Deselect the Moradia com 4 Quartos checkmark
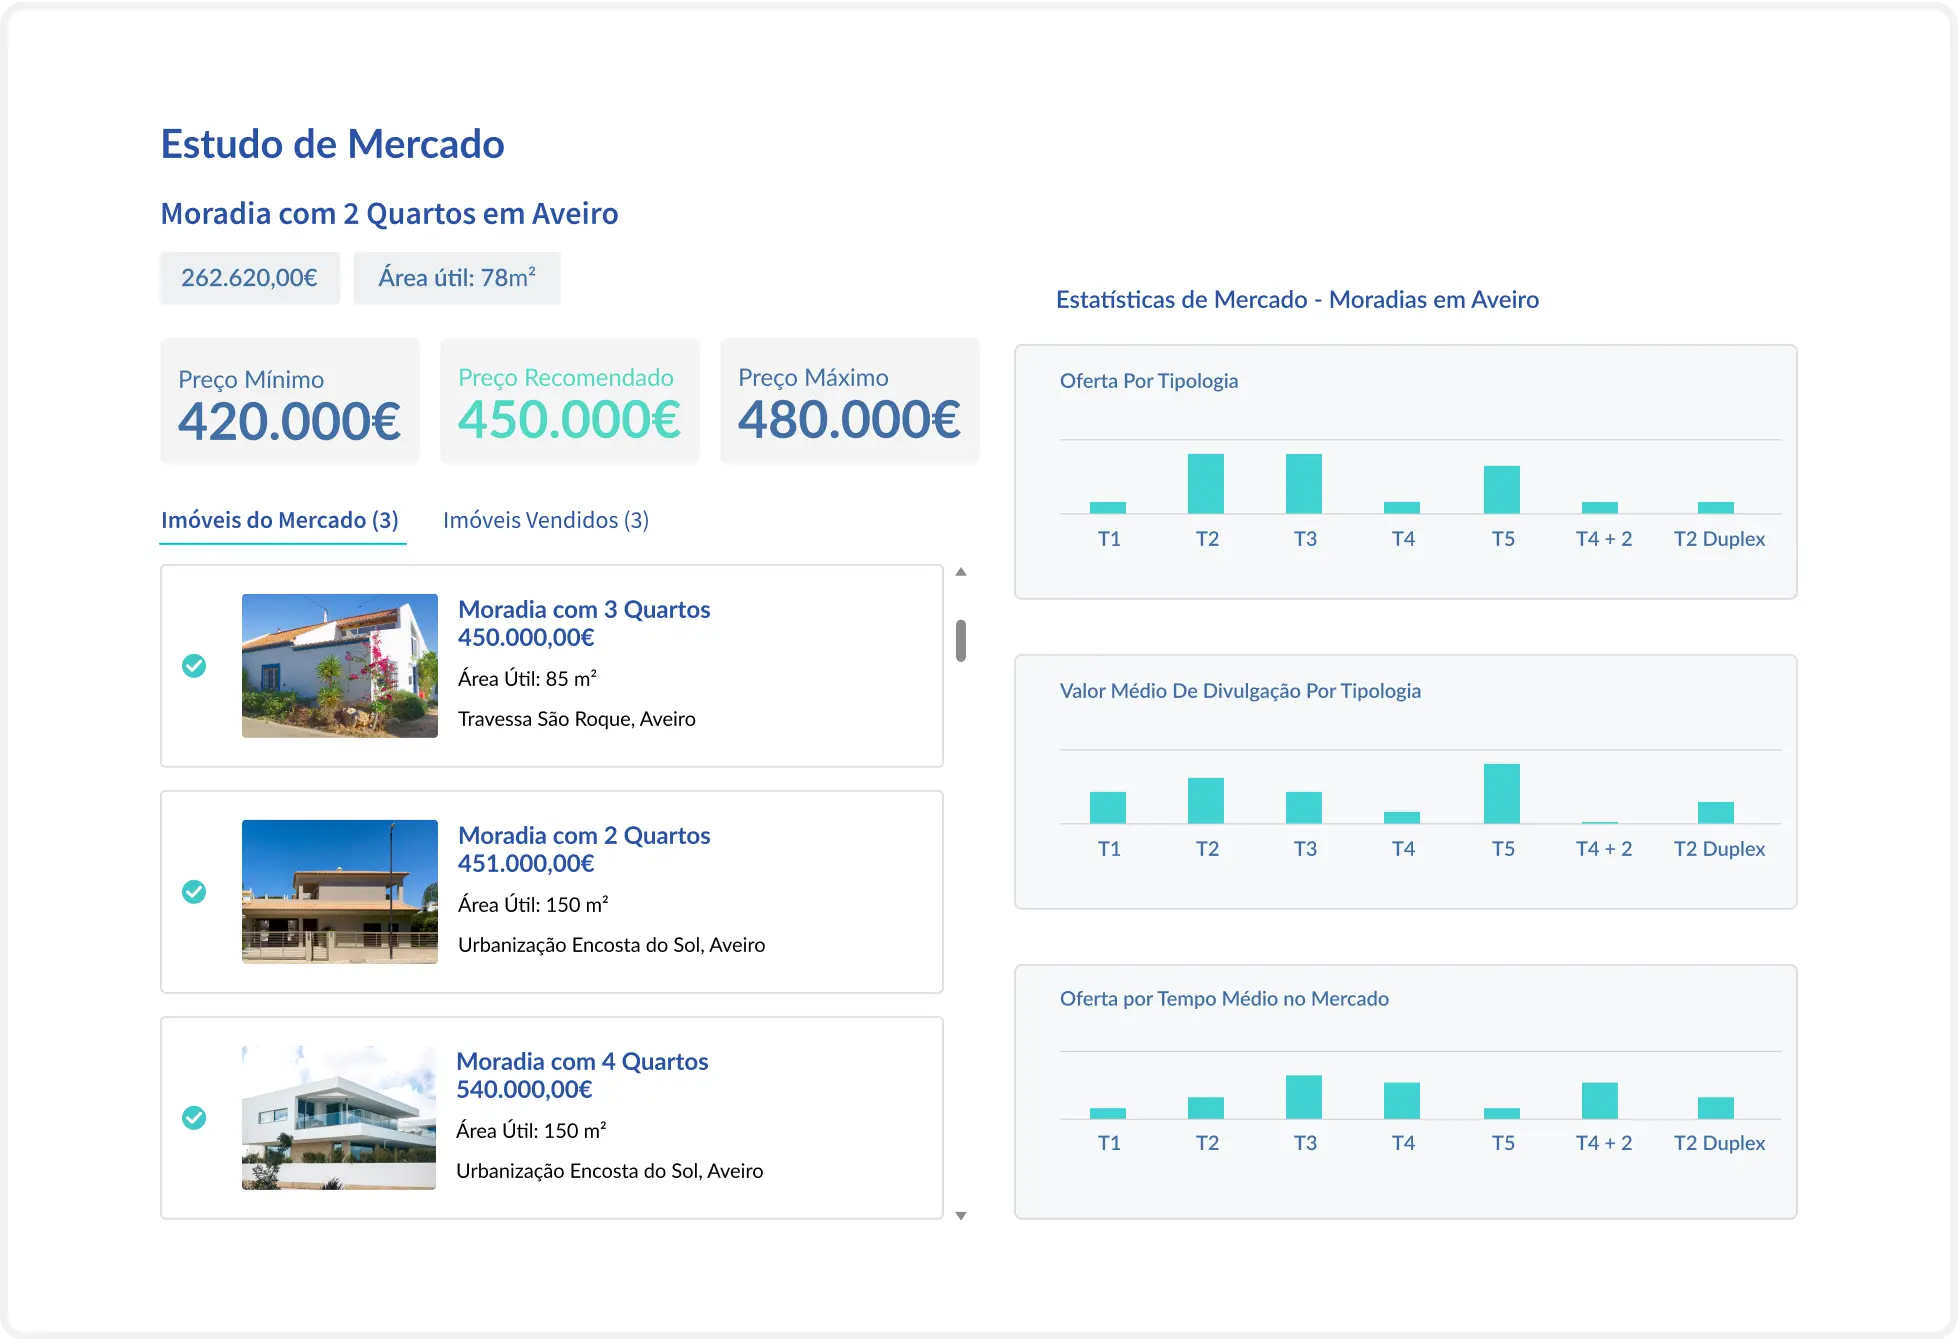This screenshot has width=1958, height=1339. pyautogui.click(x=194, y=1117)
